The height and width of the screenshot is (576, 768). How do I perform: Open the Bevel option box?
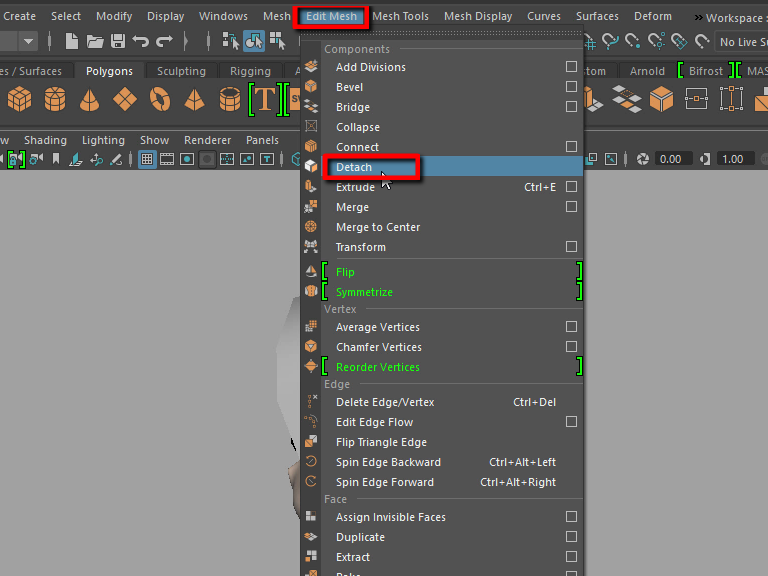571,87
